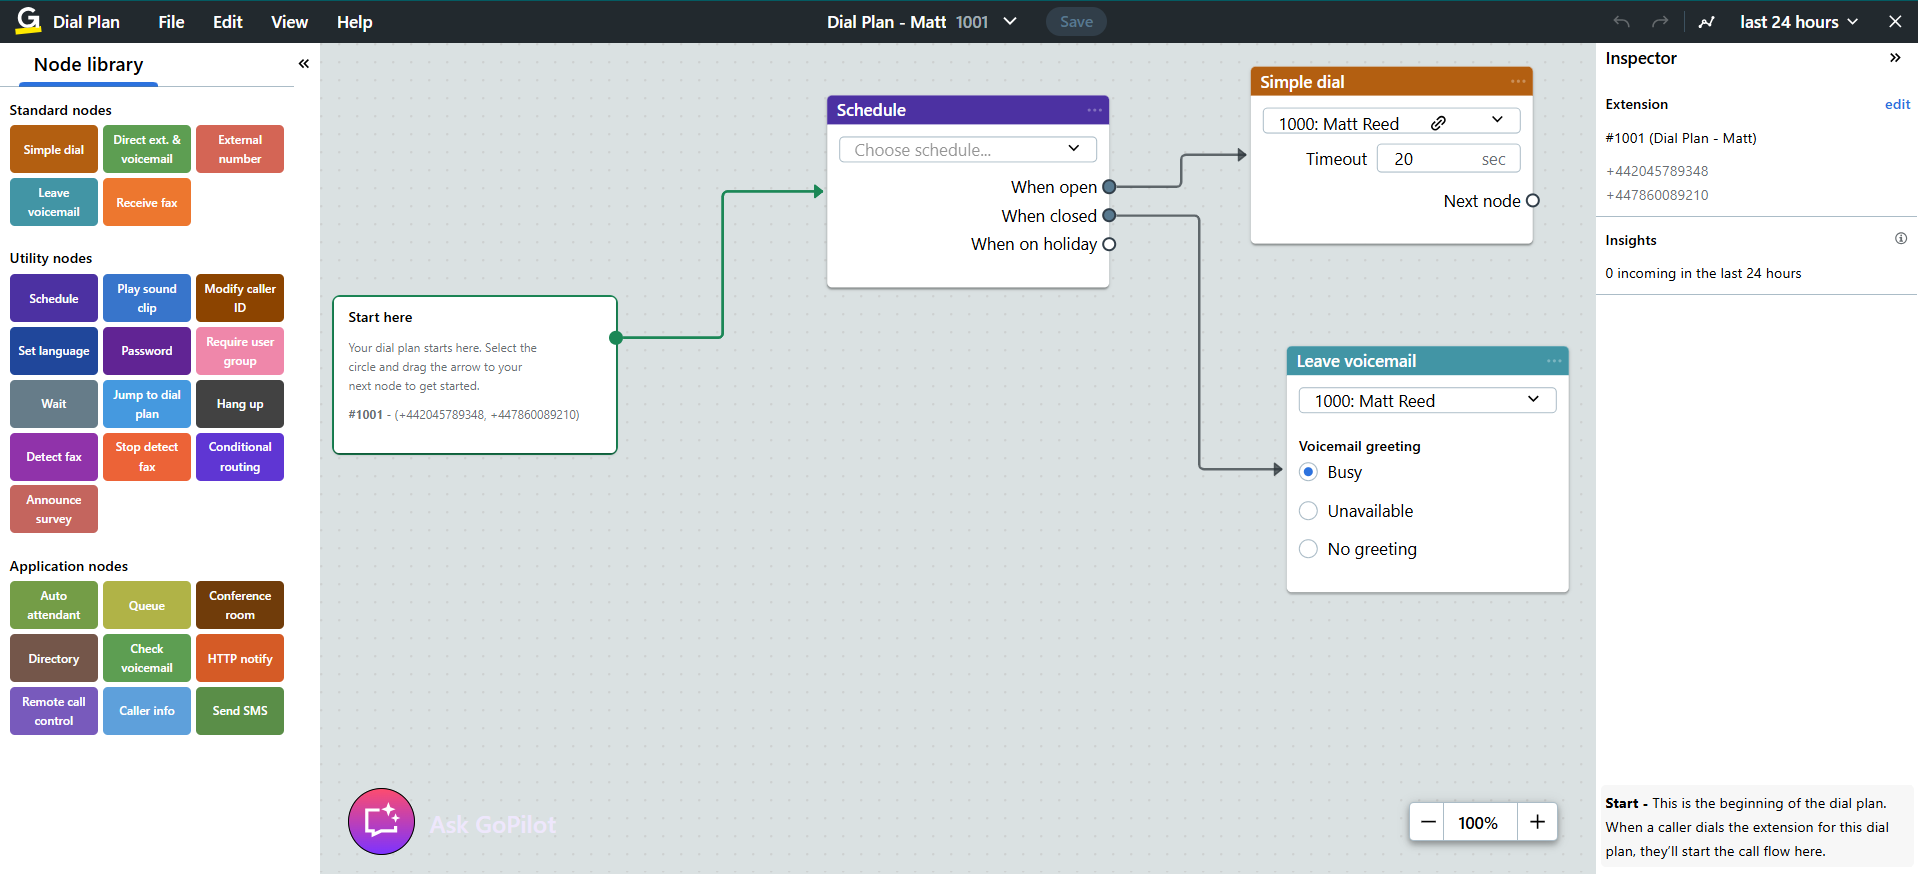1918x874 pixels.
Task: Open the View menu
Action: [x=289, y=22]
